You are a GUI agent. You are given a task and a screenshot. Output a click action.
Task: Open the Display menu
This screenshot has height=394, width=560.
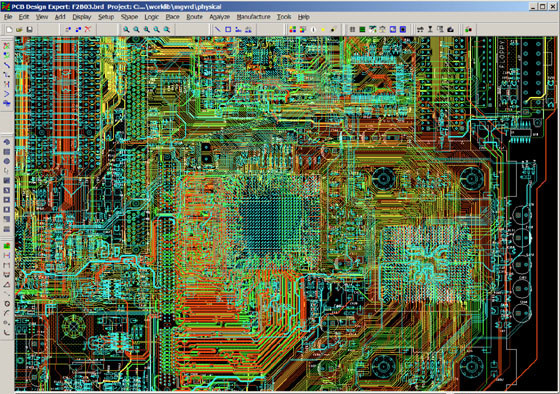click(82, 17)
